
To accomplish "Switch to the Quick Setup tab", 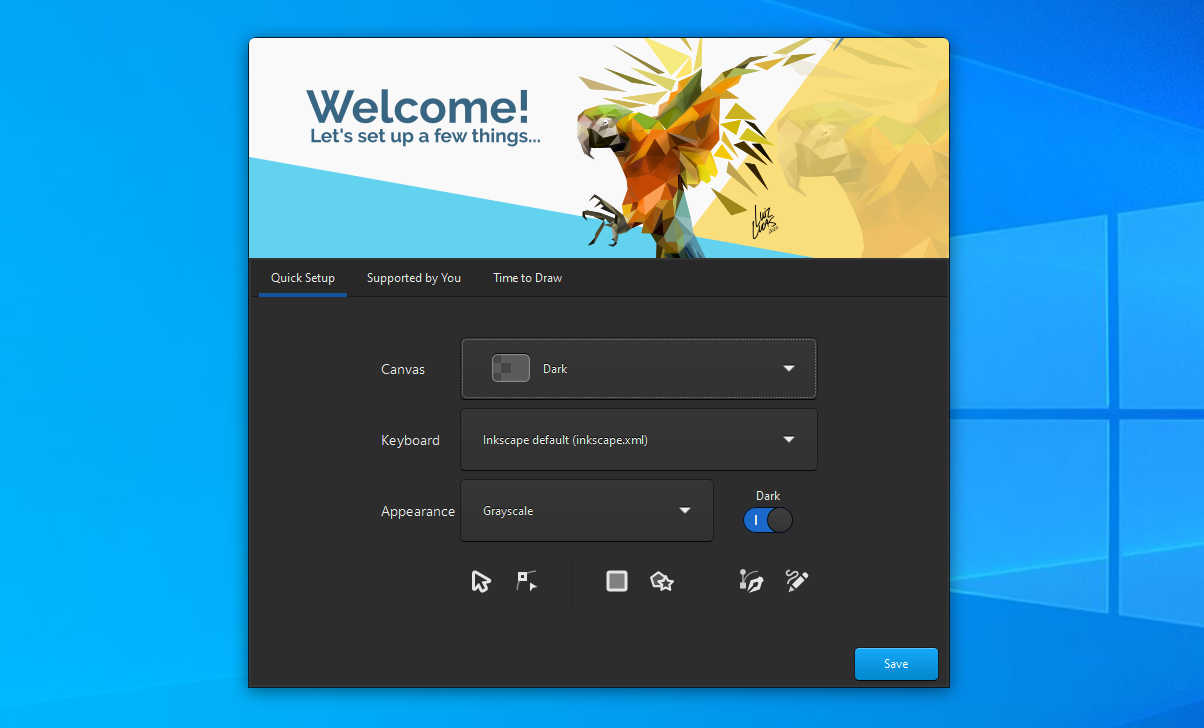I will click(303, 278).
